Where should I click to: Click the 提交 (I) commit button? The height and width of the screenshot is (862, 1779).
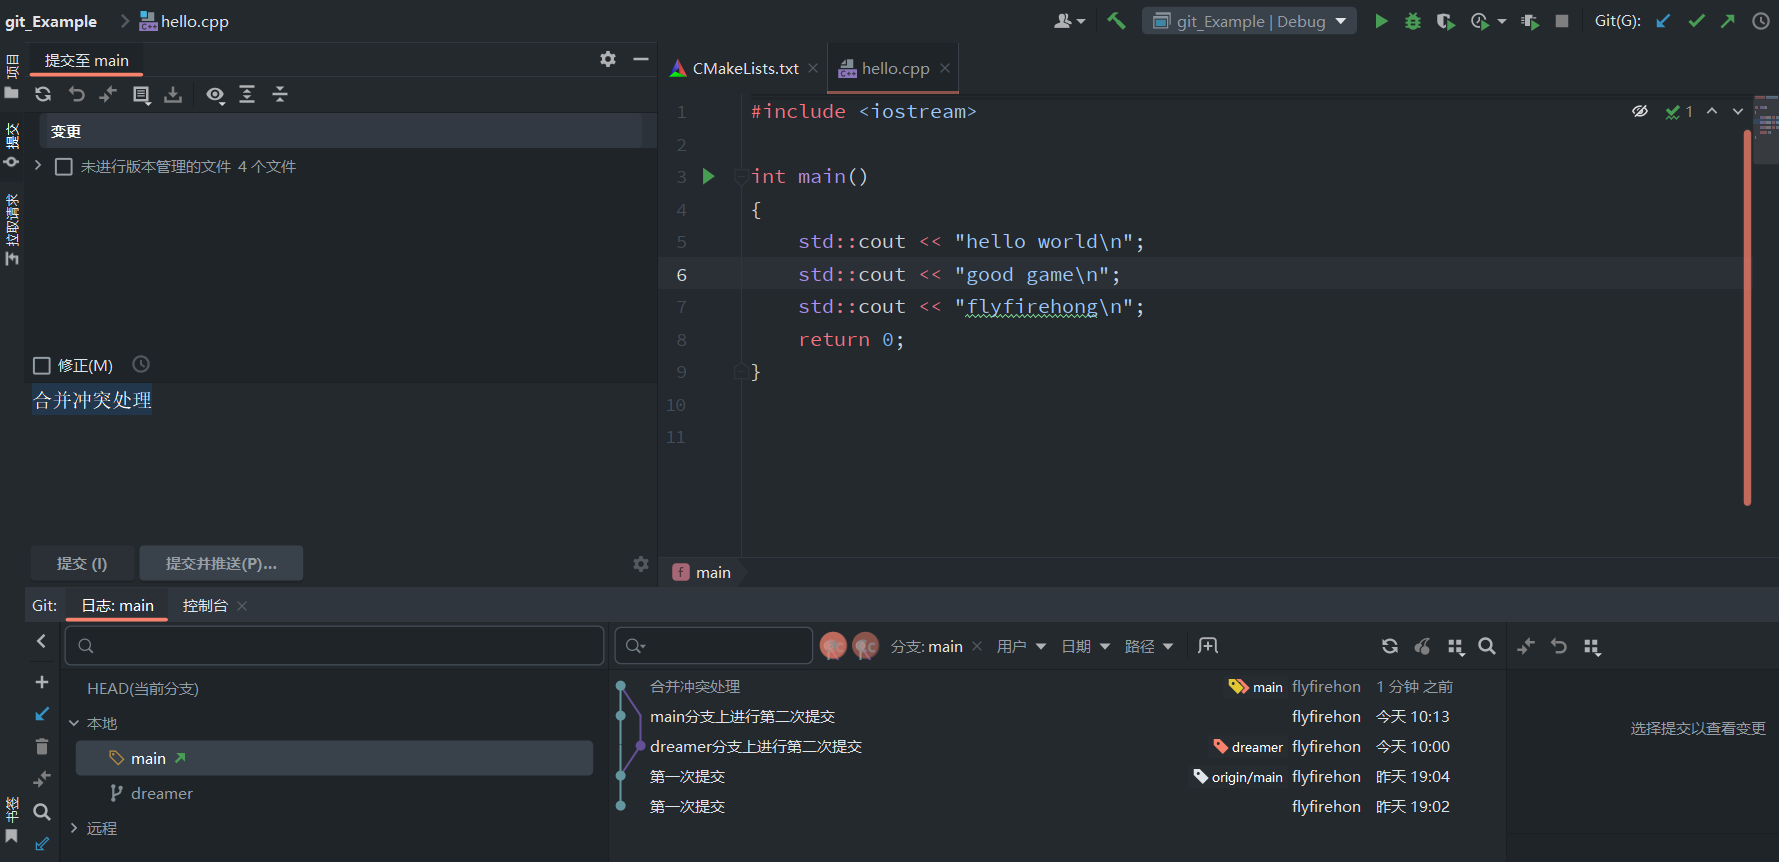pyautogui.click(x=82, y=564)
